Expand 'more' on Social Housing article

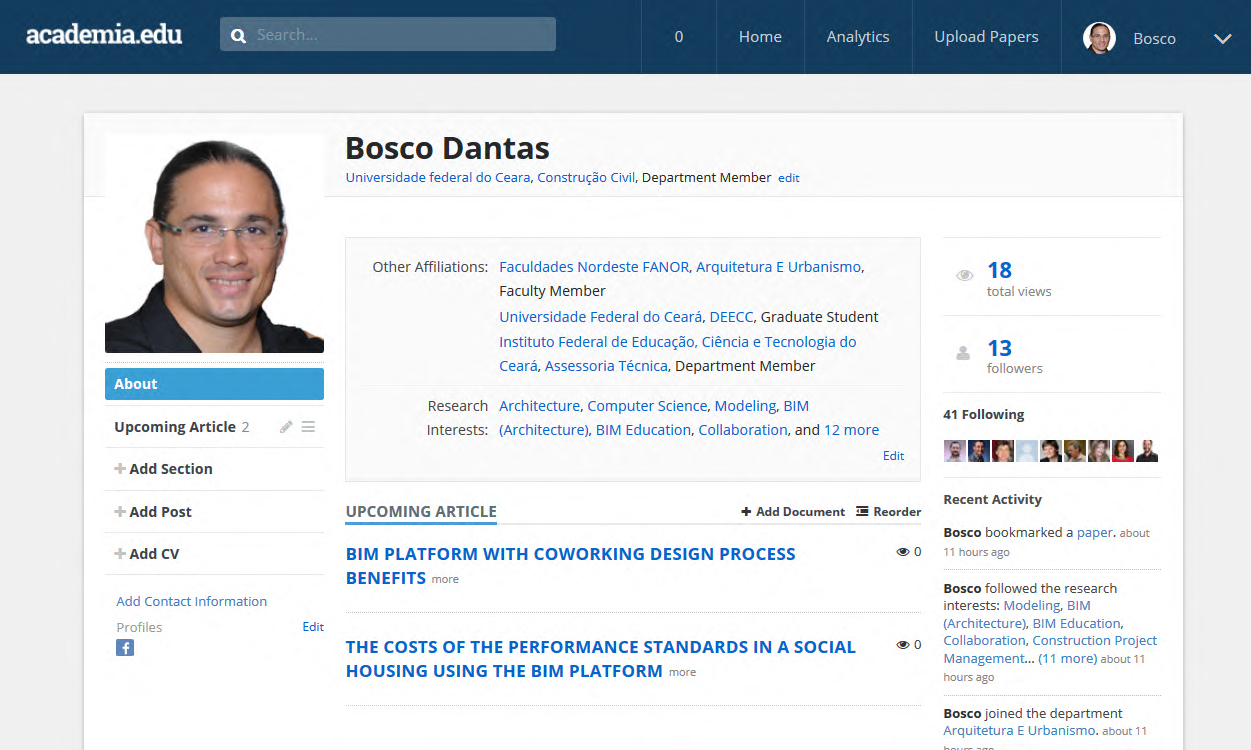[682, 672]
